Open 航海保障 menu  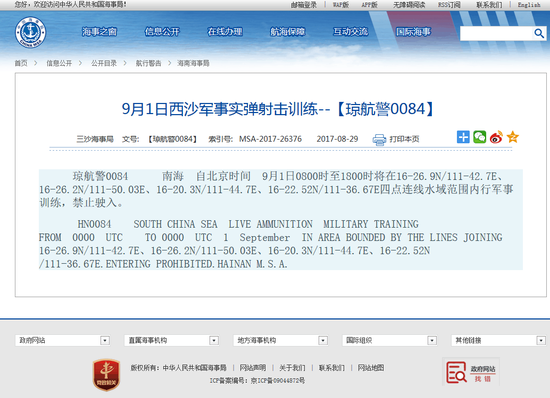coord(288,32)
